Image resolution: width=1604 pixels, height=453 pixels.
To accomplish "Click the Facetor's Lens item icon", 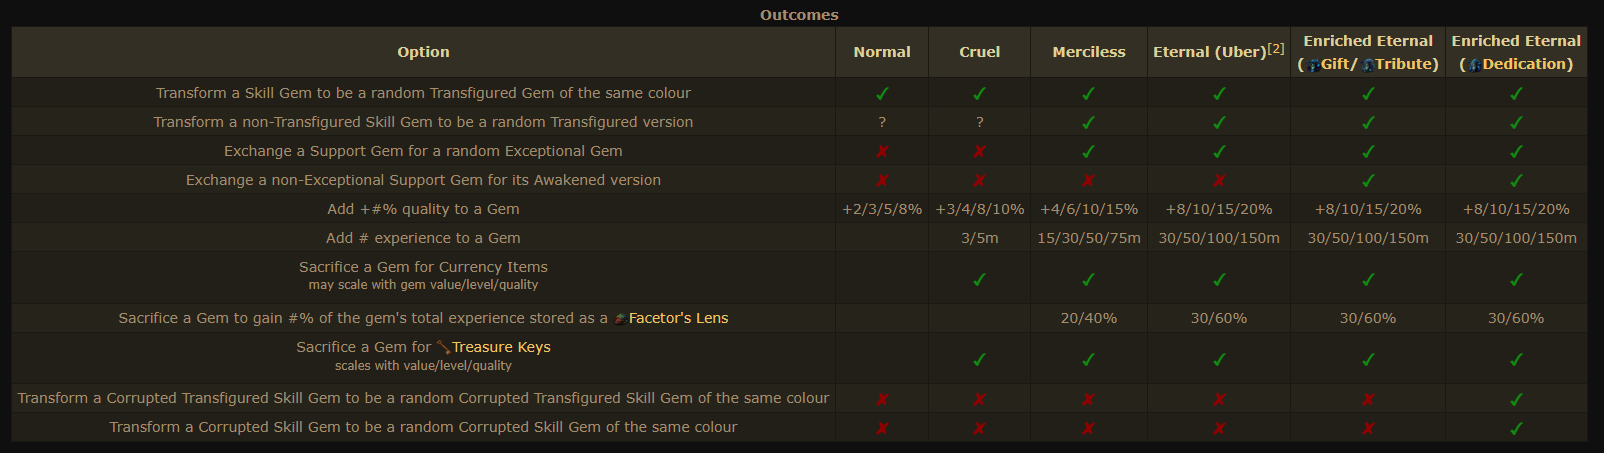I will tap(620, 319).
